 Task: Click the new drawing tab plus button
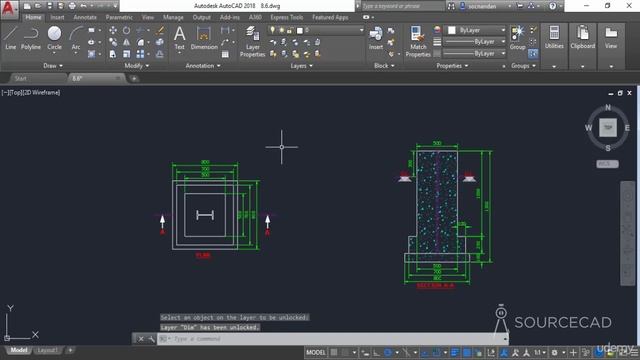134,78
